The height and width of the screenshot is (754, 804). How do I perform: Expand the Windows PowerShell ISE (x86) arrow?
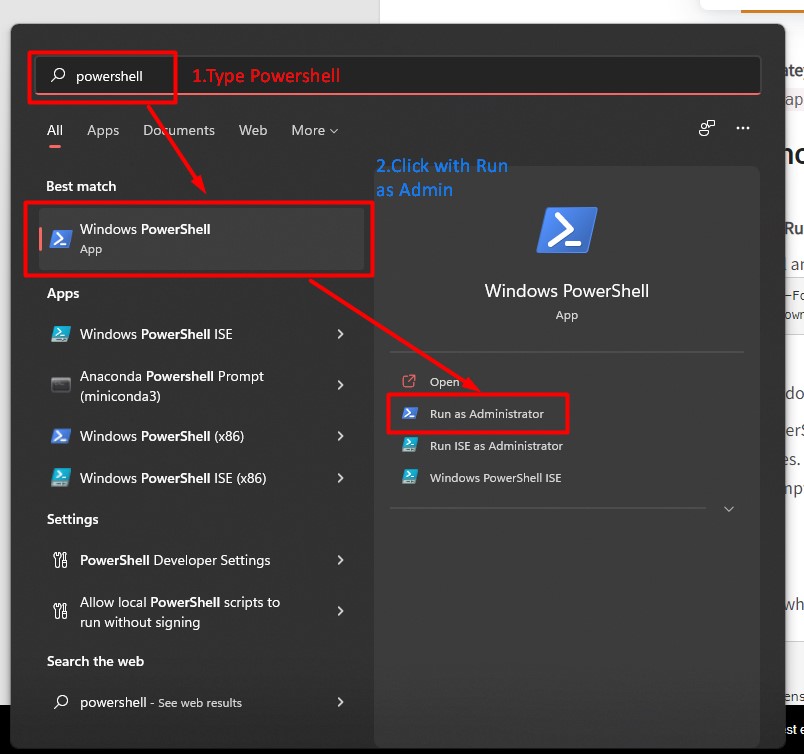(x=340, y=478)
